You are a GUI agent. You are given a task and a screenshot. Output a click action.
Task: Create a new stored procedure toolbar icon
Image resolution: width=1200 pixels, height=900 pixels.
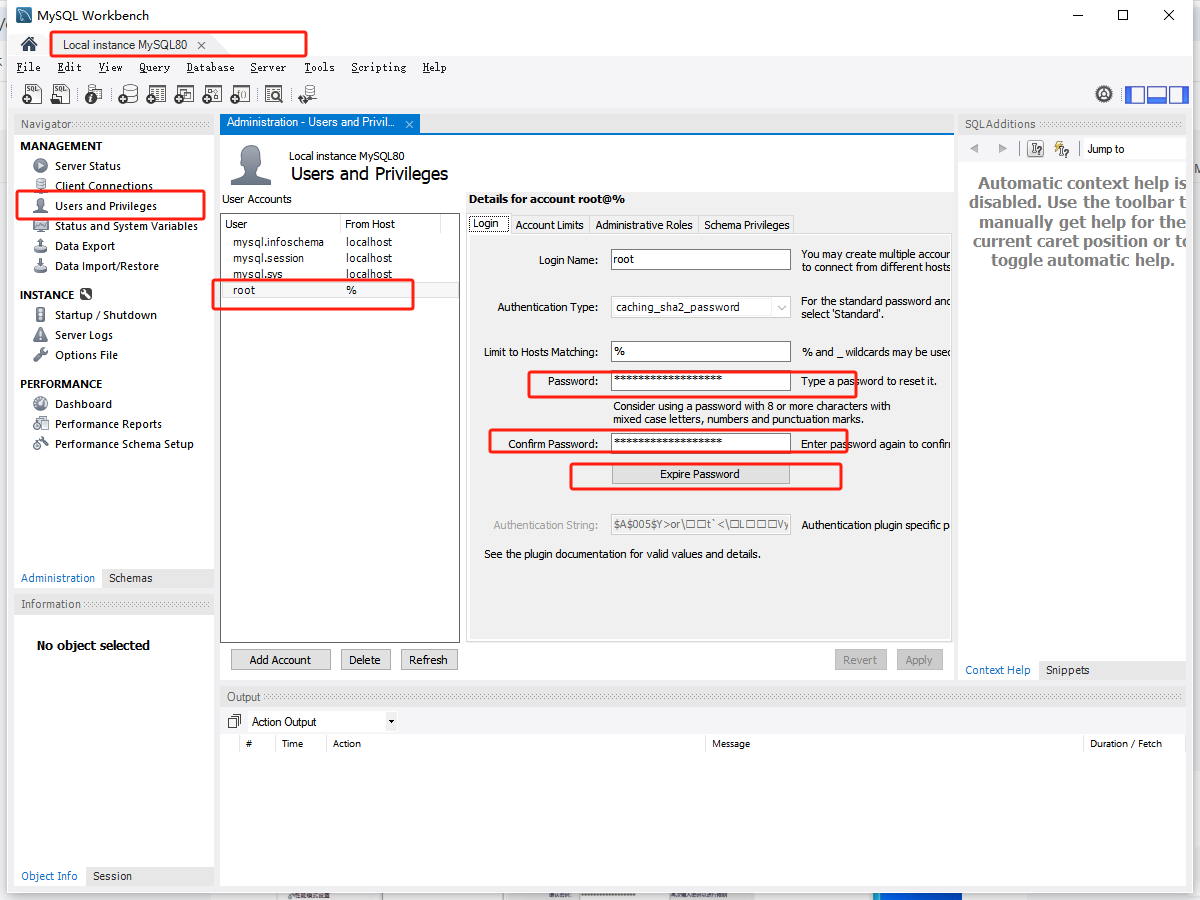click(212, 94)
